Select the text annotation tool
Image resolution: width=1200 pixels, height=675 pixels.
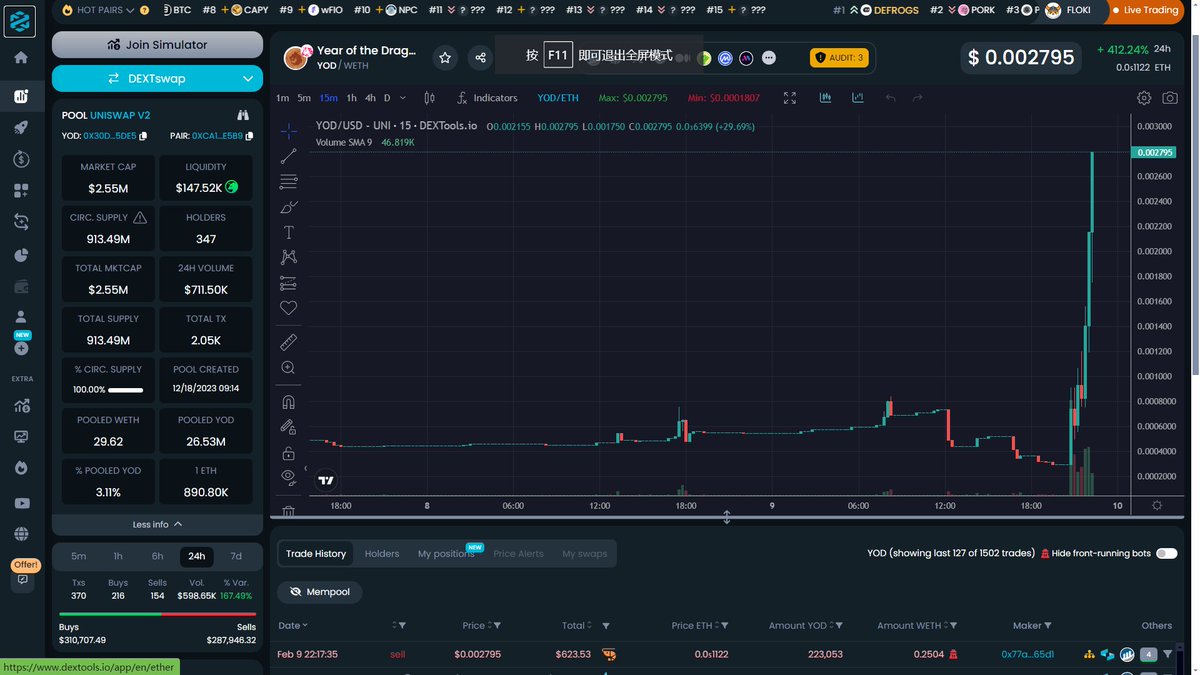point(288,232)
